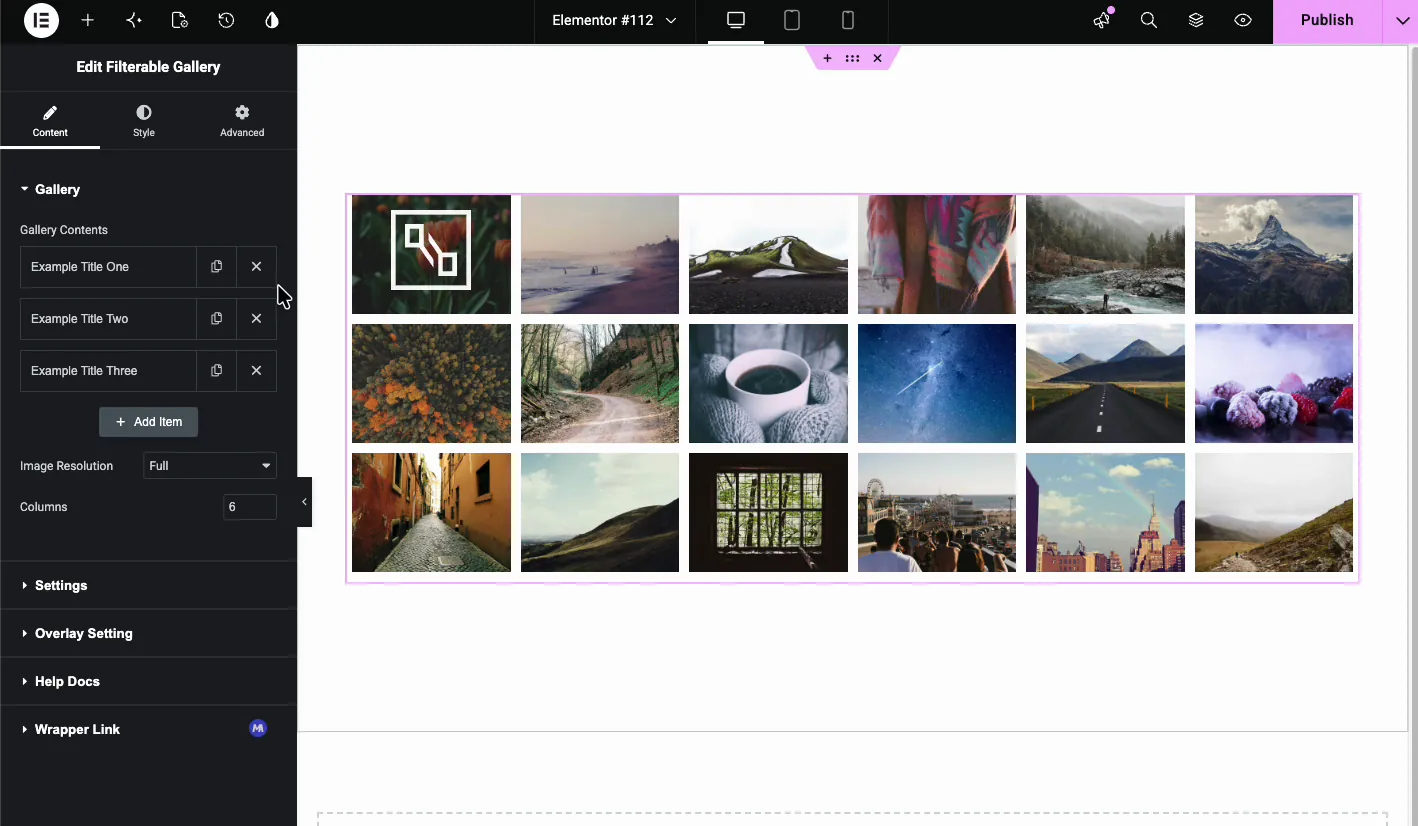Image resolution: width=1418 pixels, height=826 pixels.
Task: Click the Publish button
Action: coord(1327,20)
